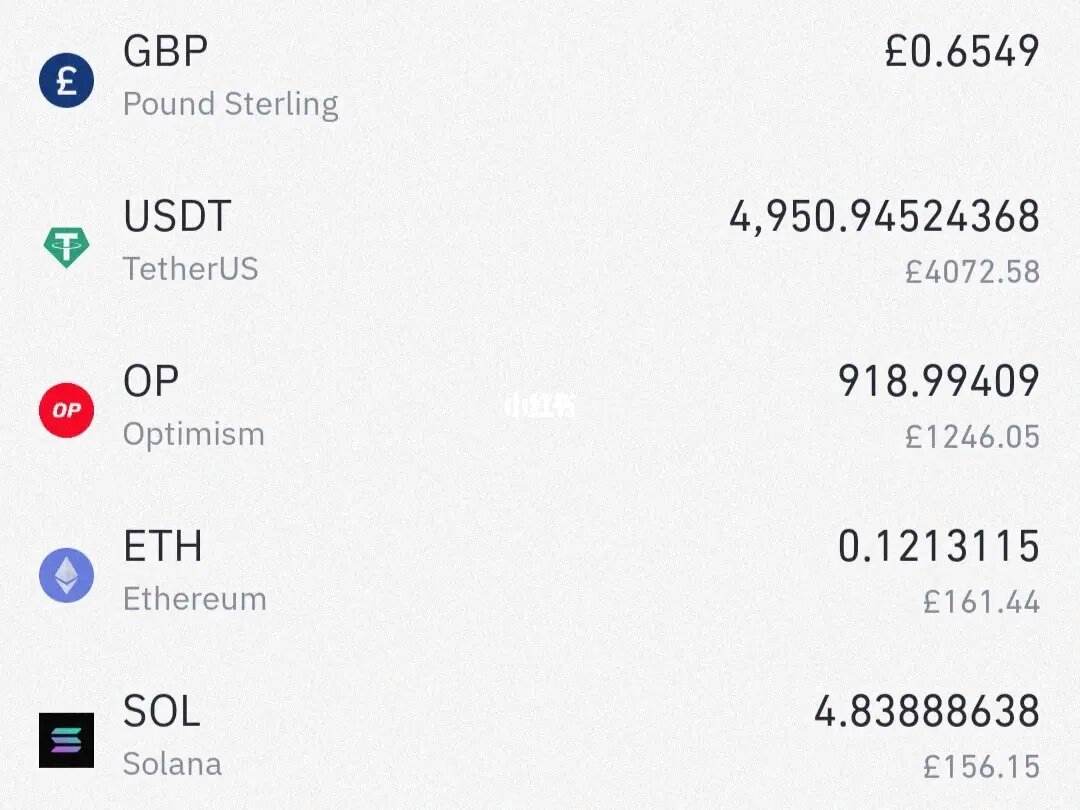Open the USDT asset title
1080x810 pixels.
point(177,216)
